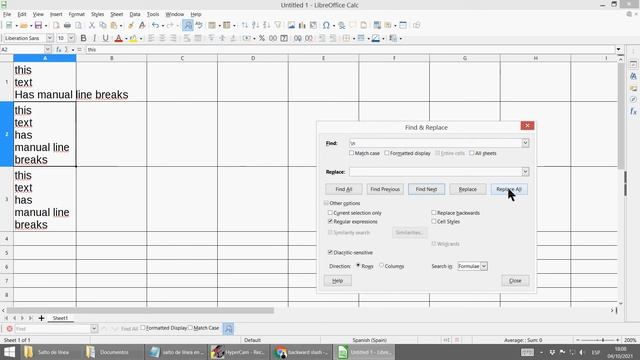Open the Tools menu
The height and width of the screenshot is (360, 640).
(x=153, y=14)
